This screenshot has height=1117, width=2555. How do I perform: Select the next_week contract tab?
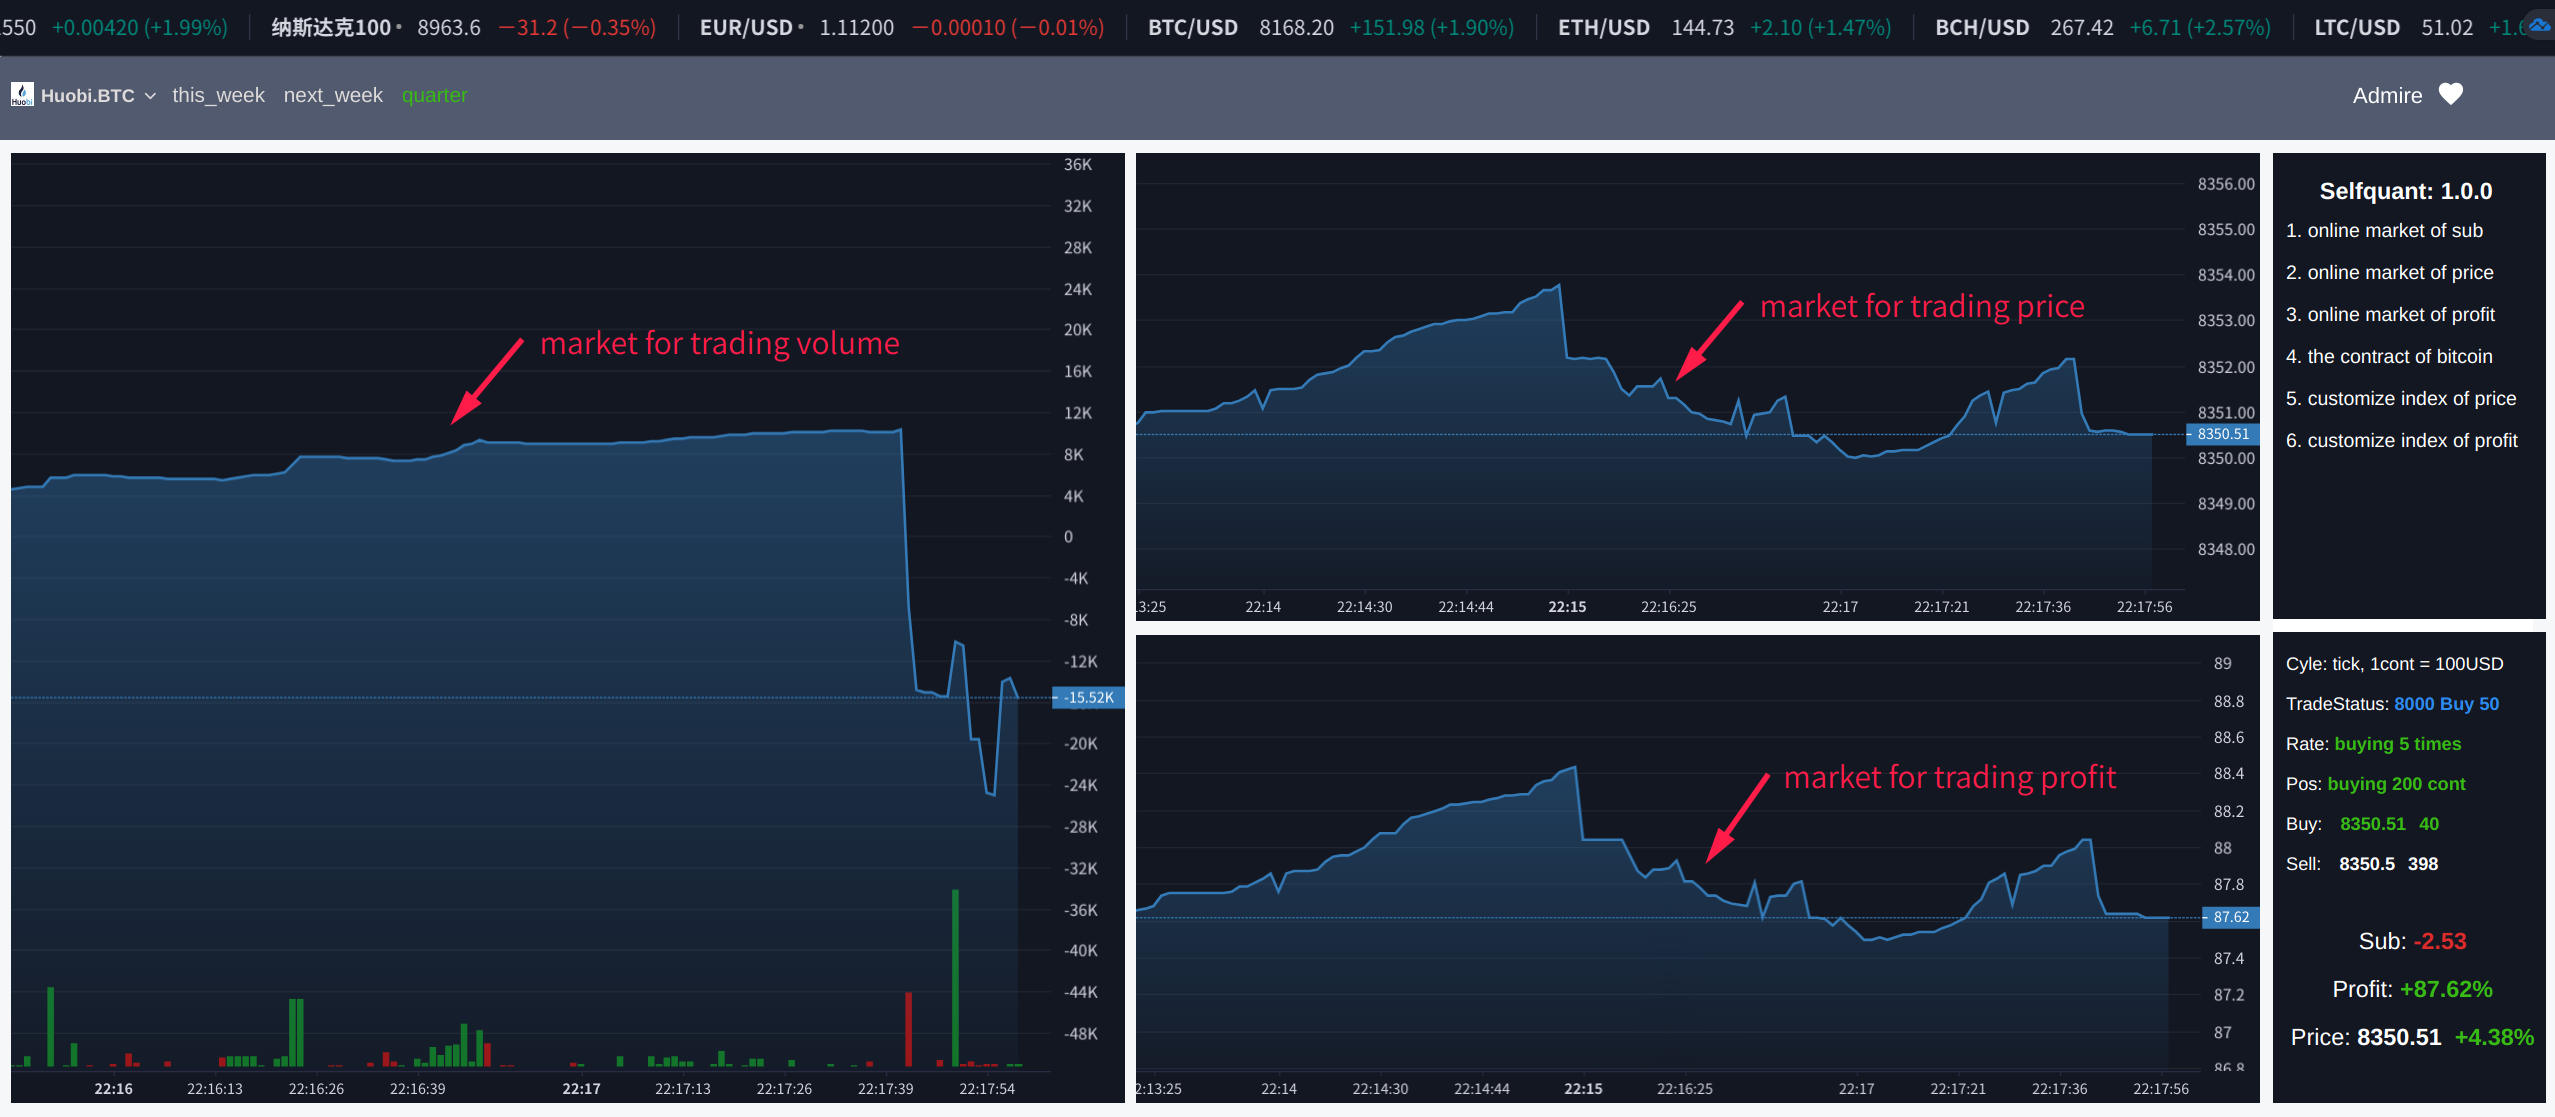(x=333, y=96)
